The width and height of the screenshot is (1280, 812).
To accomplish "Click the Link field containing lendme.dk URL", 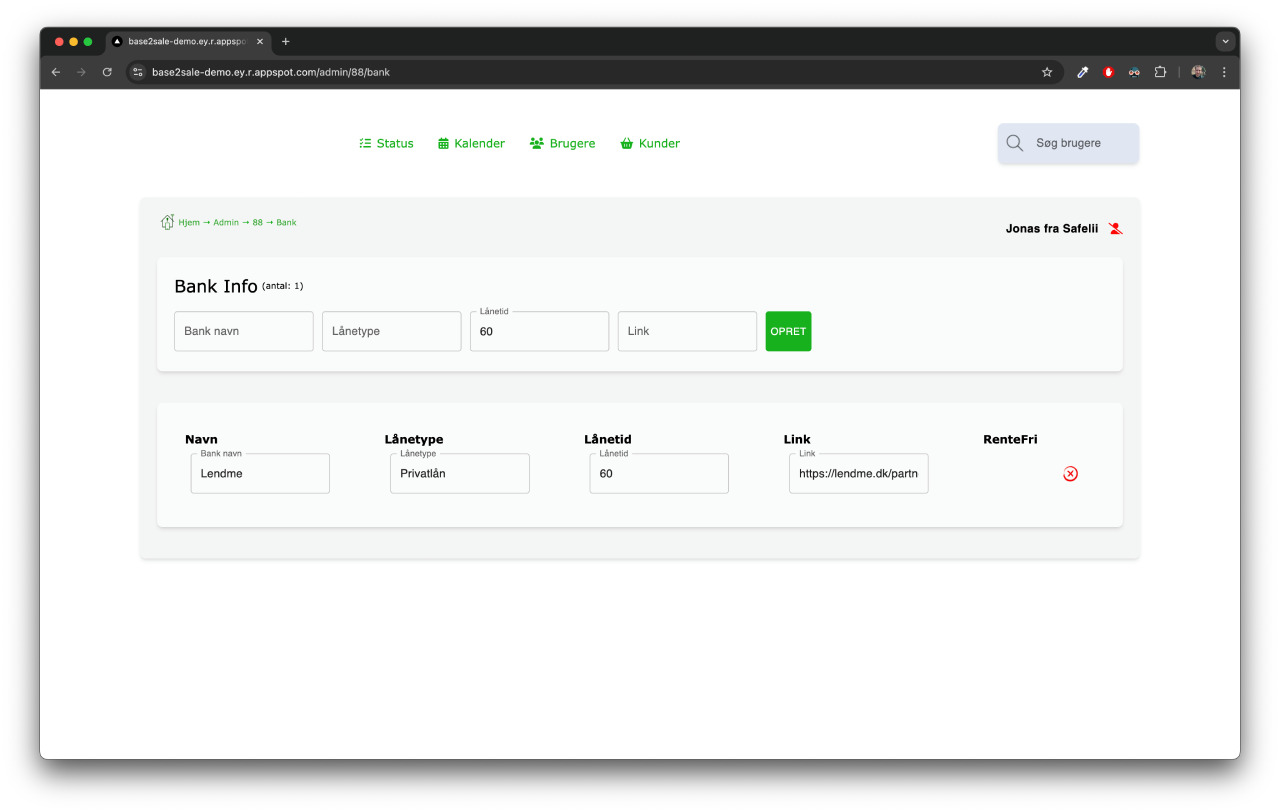I will pyautogui.click(x=858, y=473).
